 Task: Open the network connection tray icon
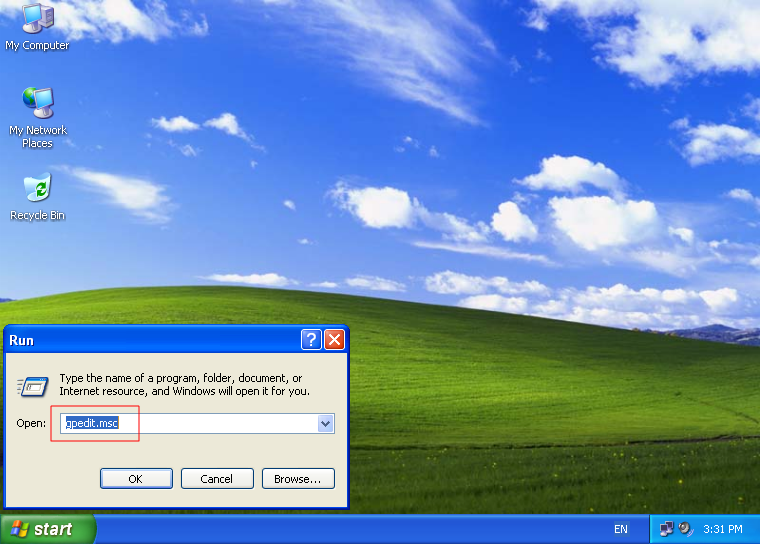(667, 529)
